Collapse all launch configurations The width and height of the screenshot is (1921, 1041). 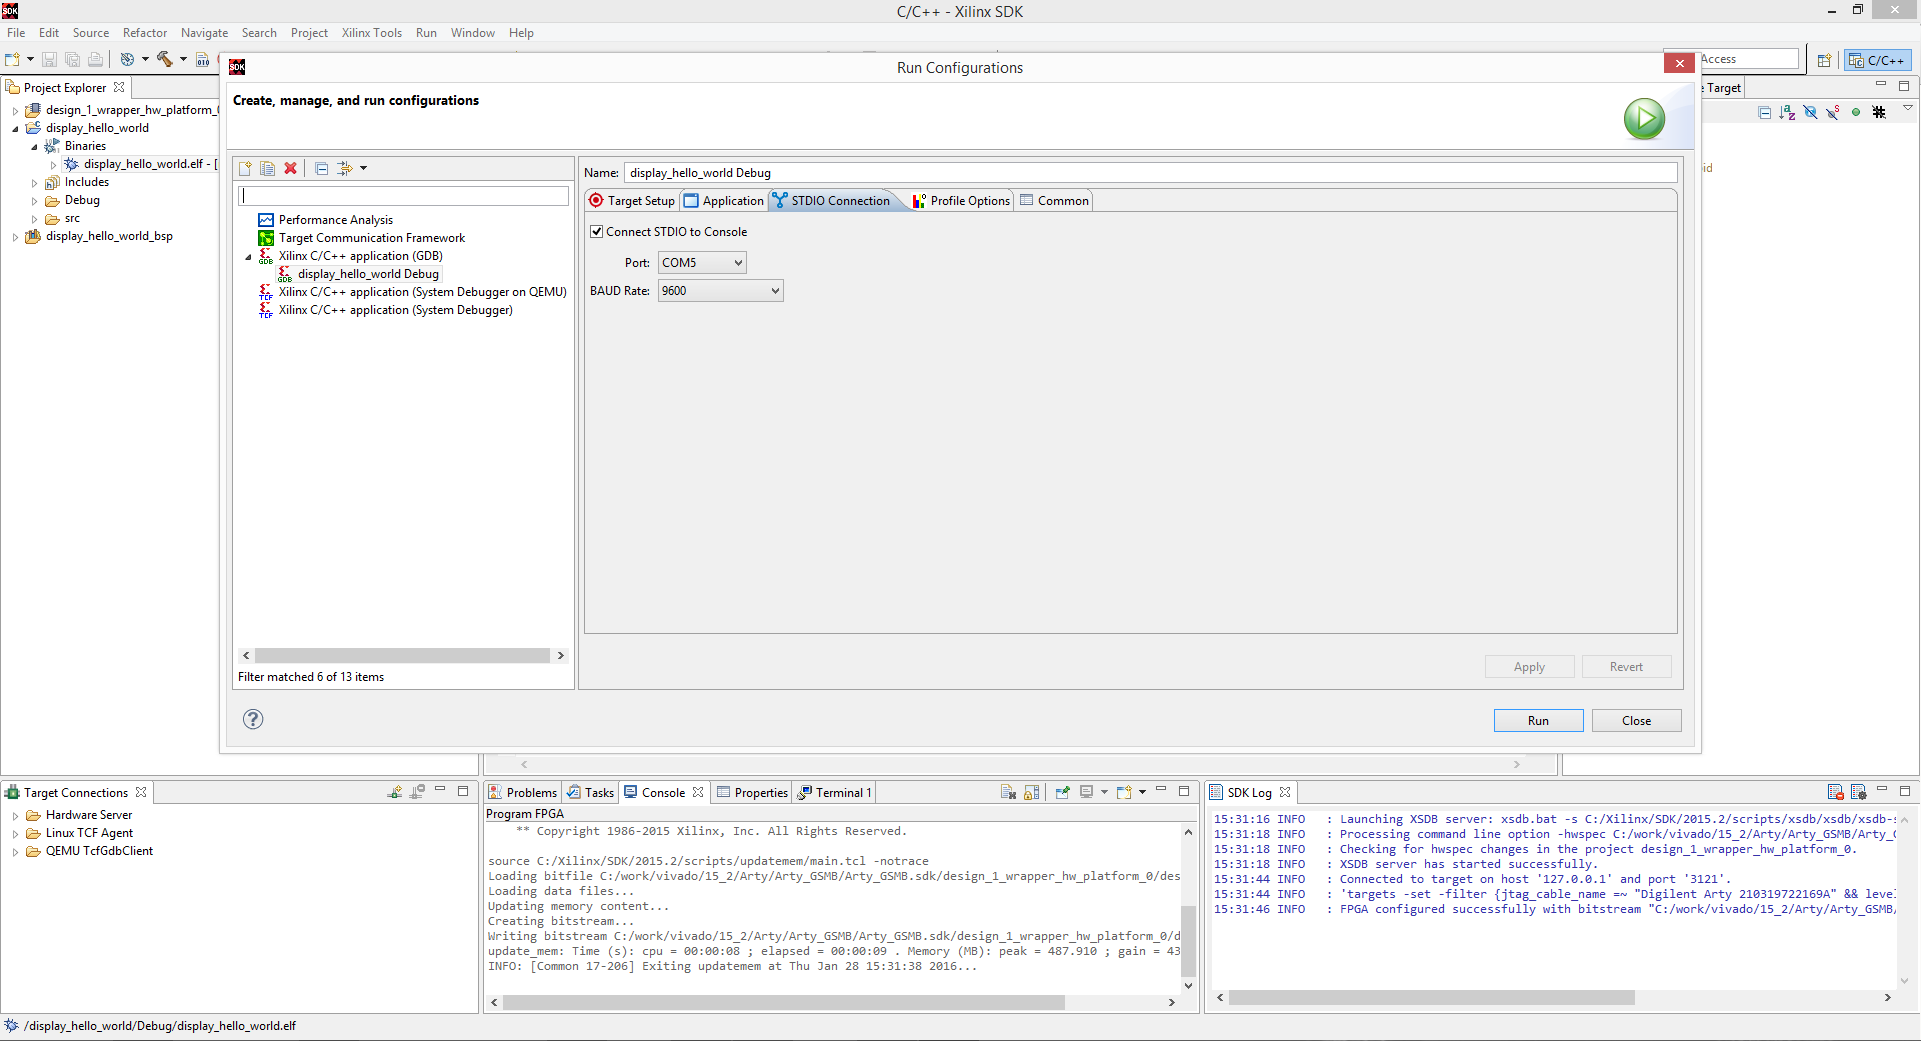(x=321, y=168)
